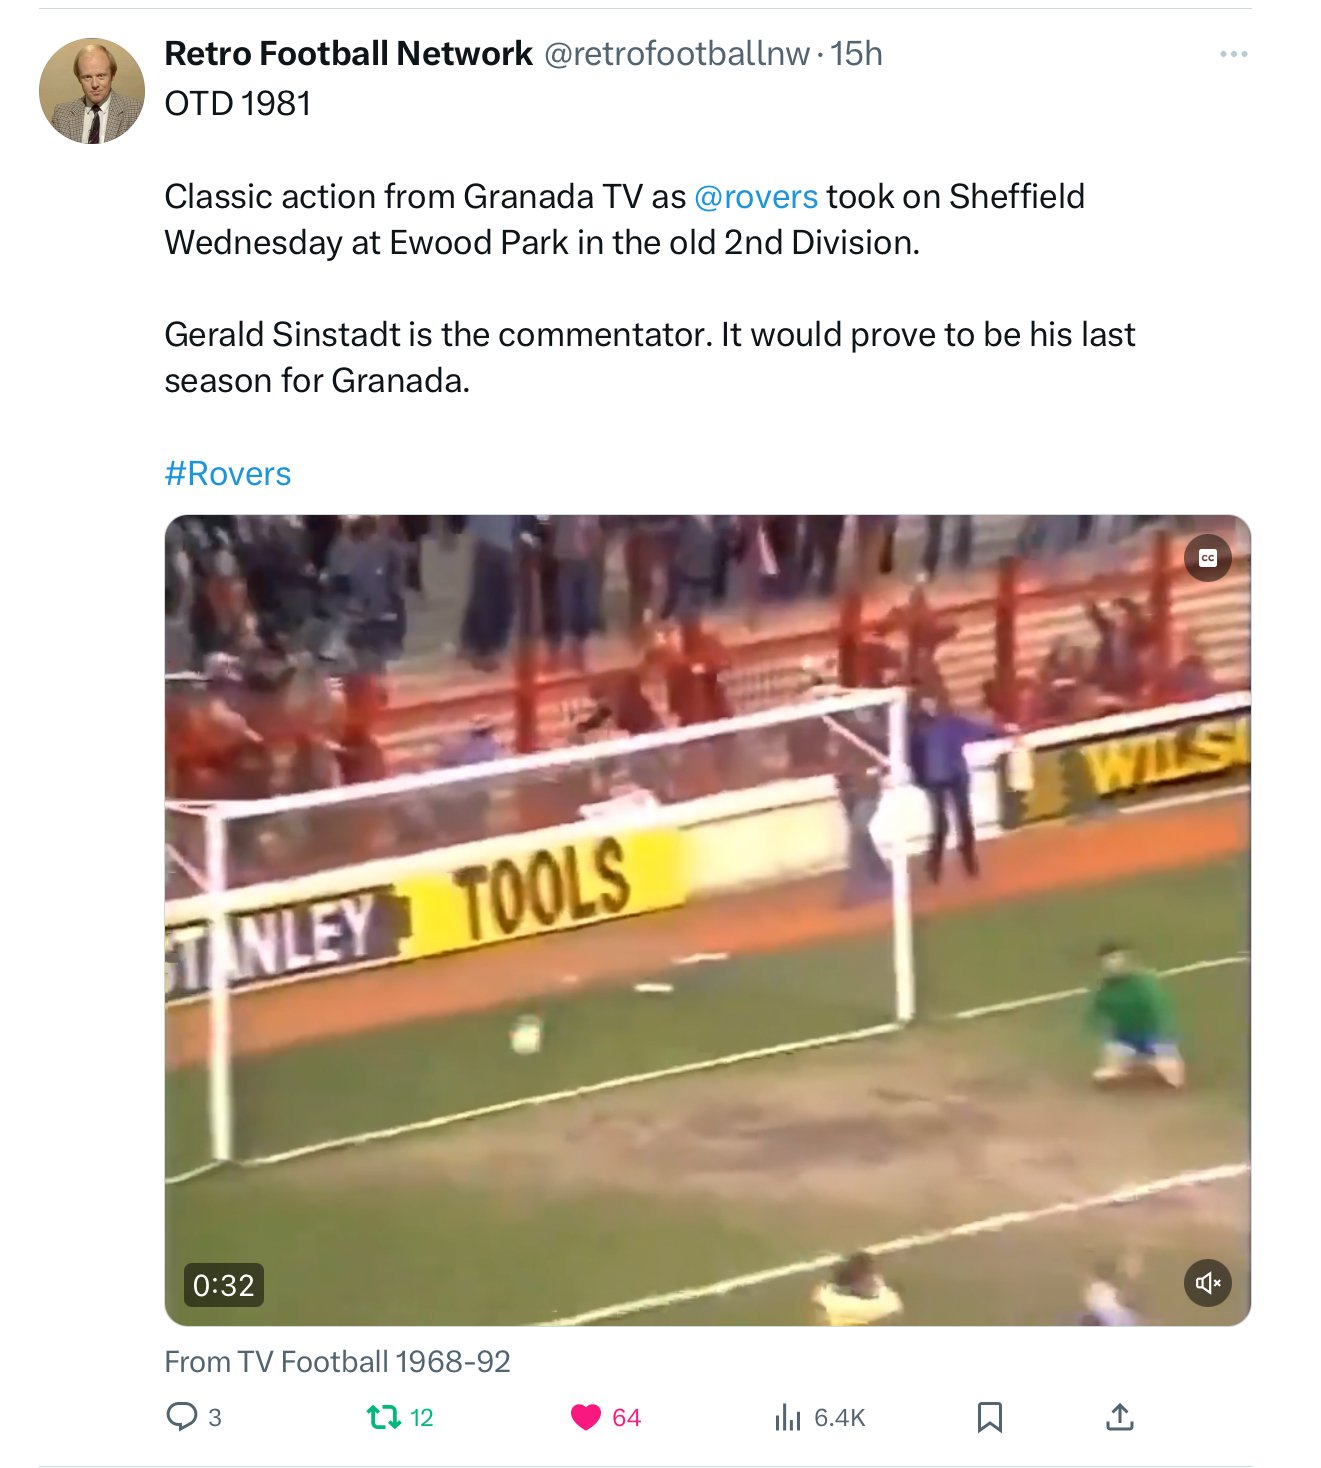Click the Retro Football Network display name

(x=348, y=53)
